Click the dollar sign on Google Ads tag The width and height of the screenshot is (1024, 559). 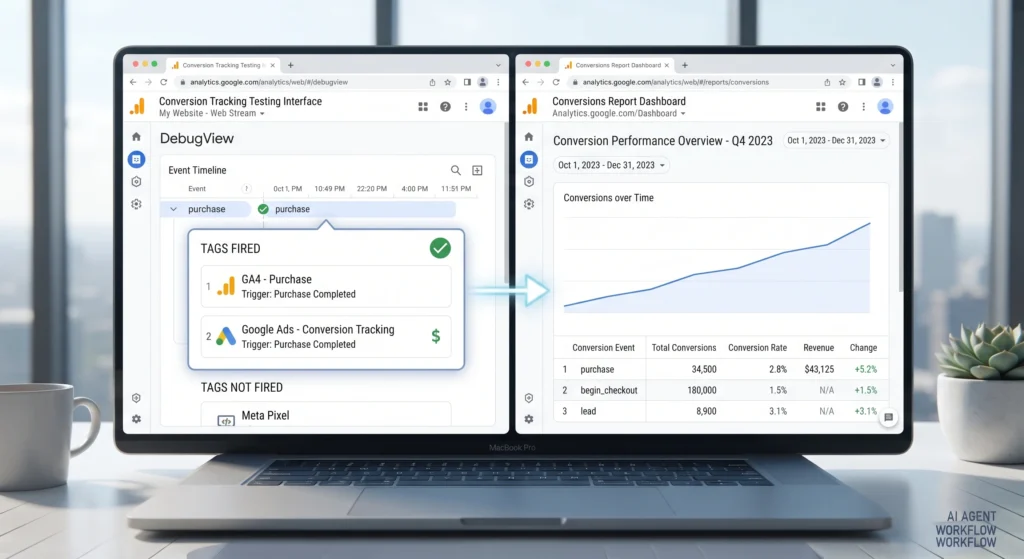pyautogui.click(x=436, y=336)
